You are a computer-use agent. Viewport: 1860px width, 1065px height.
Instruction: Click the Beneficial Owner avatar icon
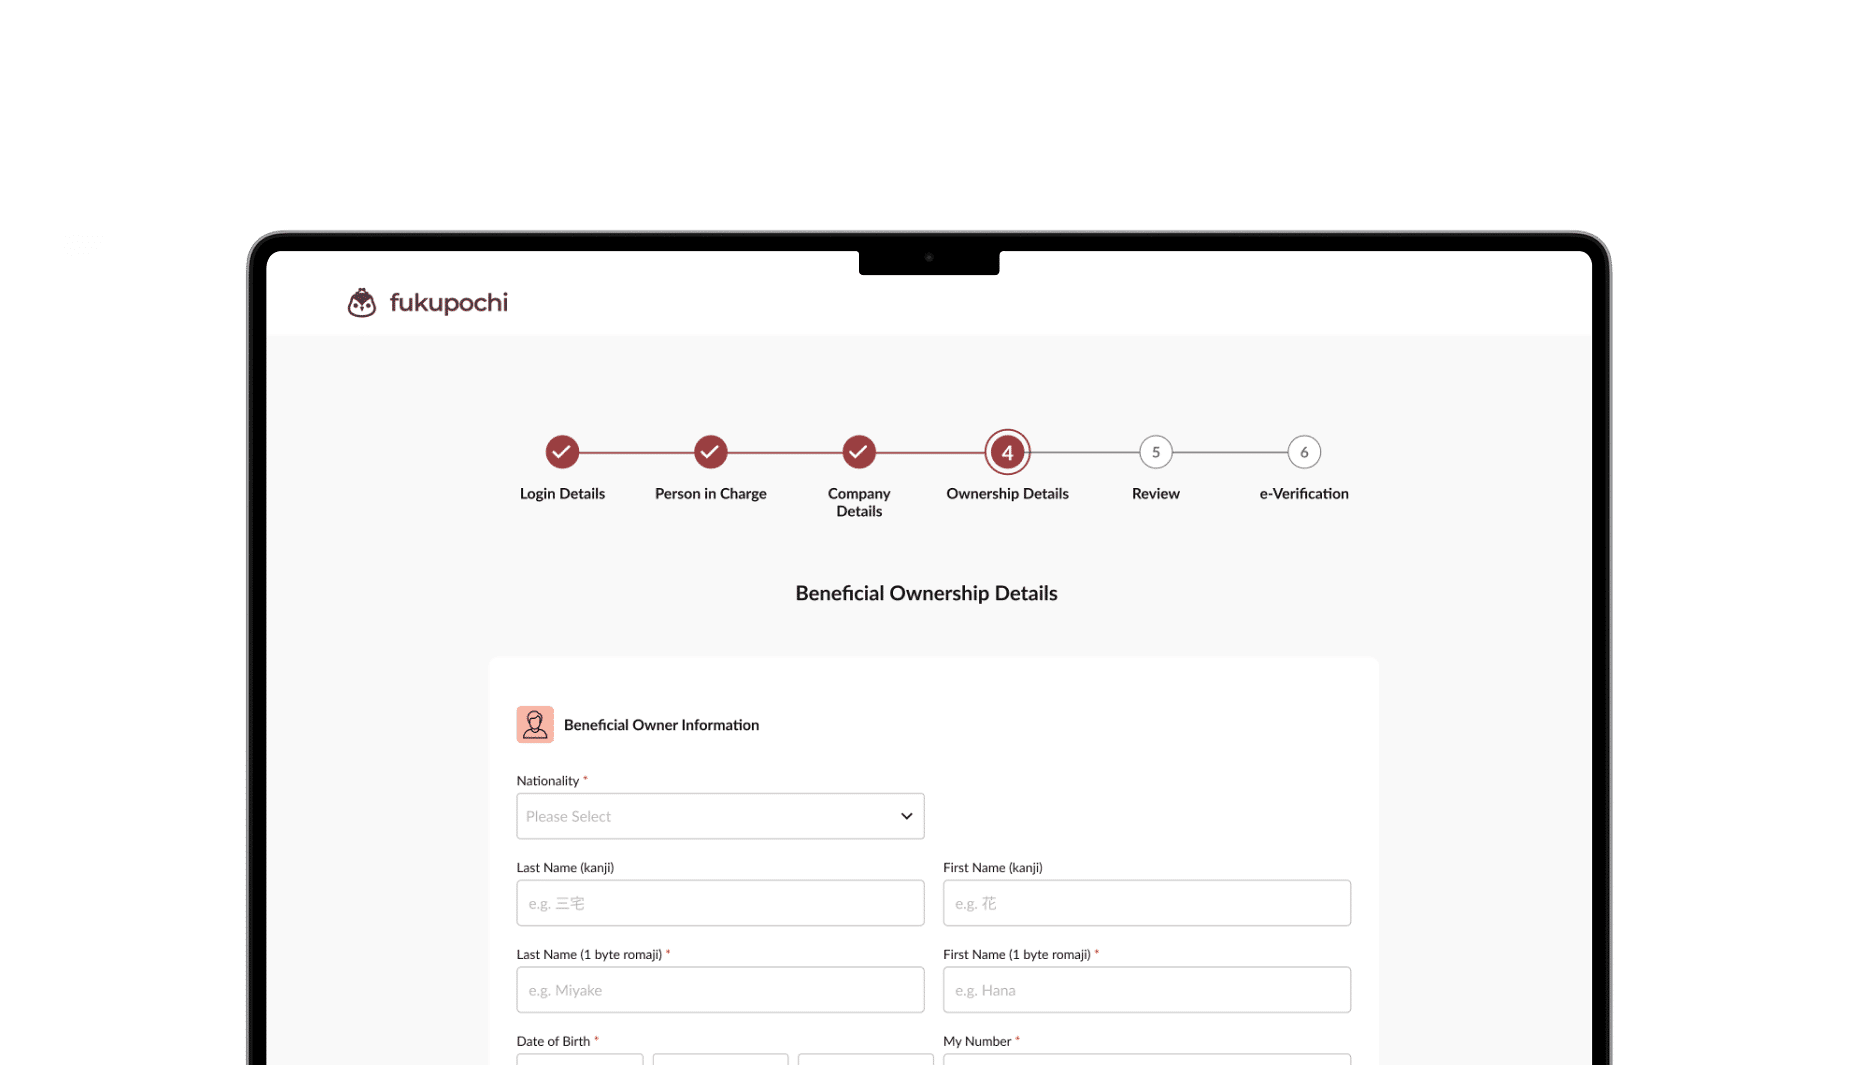[535, 725]
